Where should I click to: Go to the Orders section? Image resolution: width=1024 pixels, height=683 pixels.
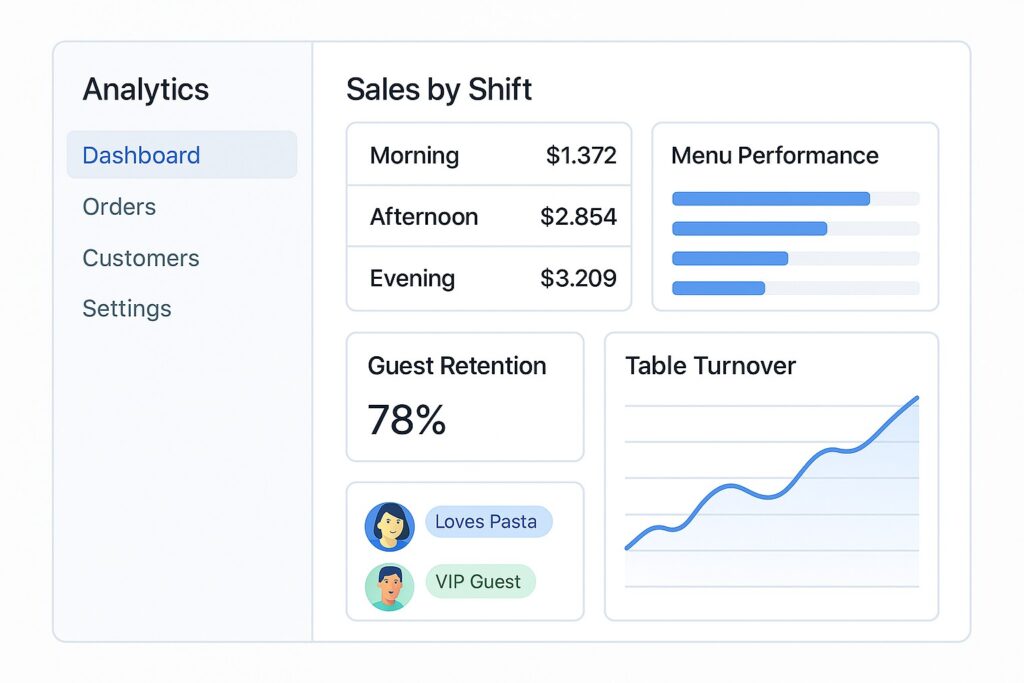click(x=119, y=207)
